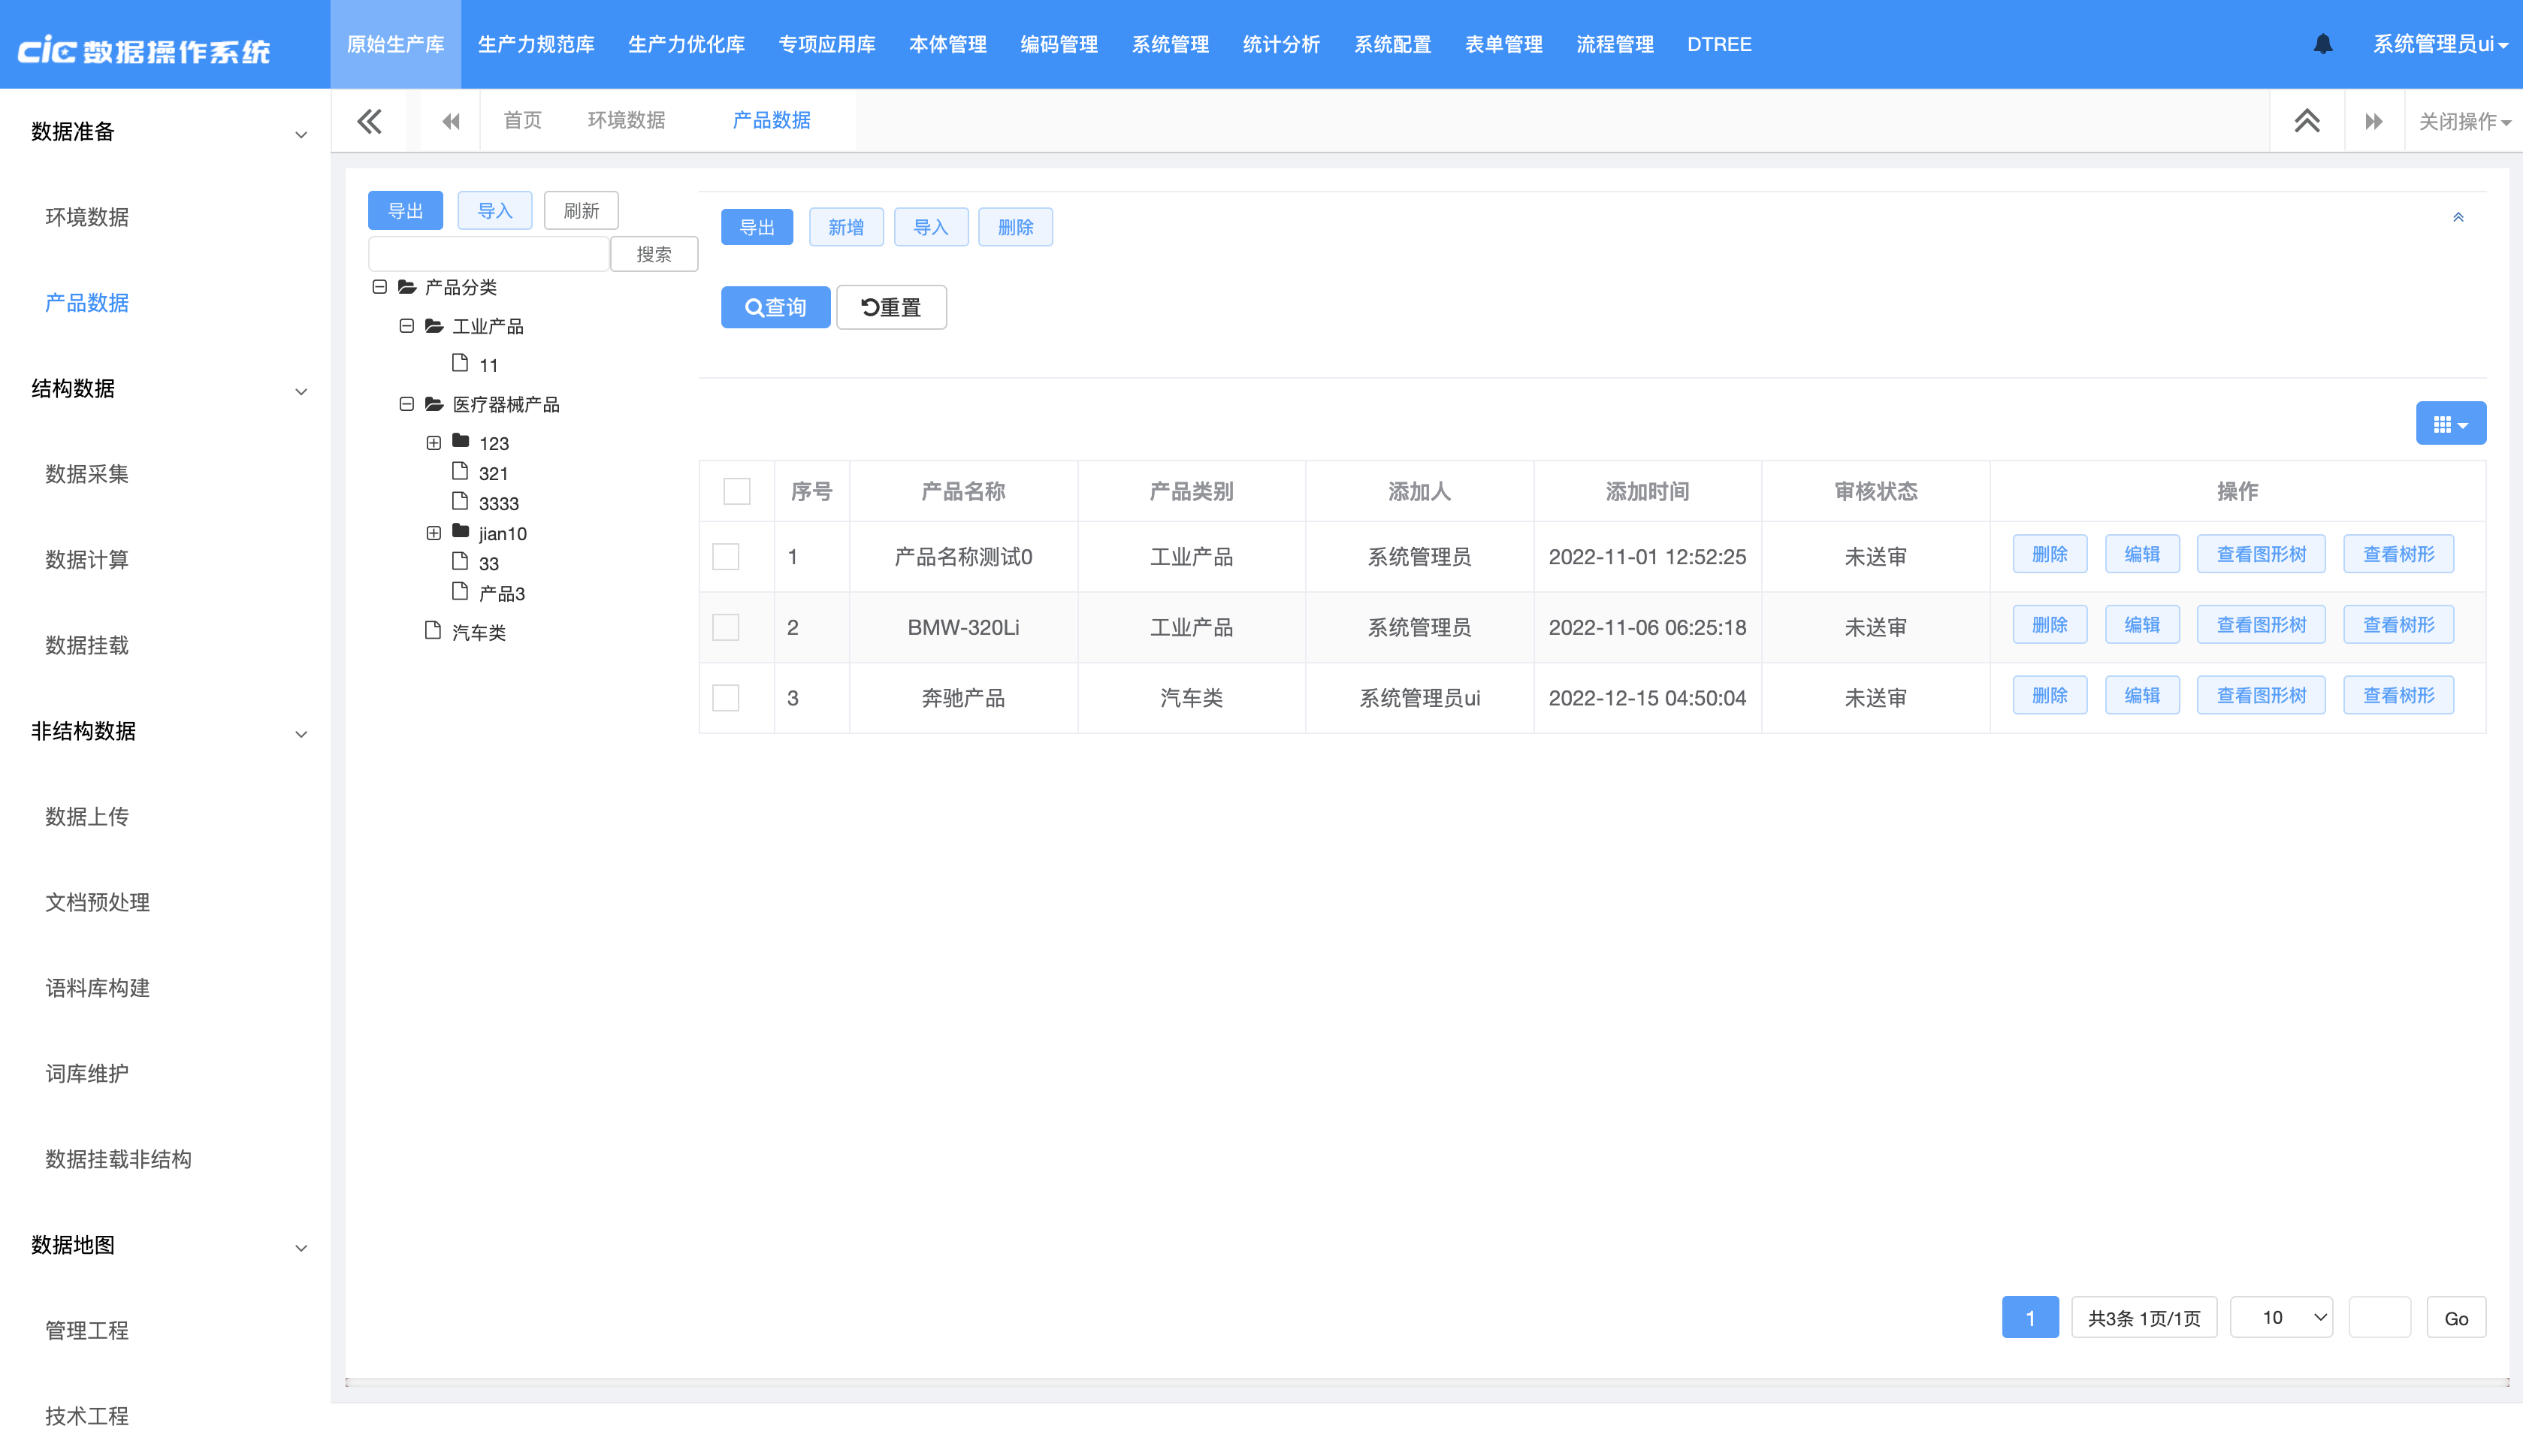Check the select-all header checkbox
The height and width of the screenshot is (1456, 2523).
pos(736,491)
